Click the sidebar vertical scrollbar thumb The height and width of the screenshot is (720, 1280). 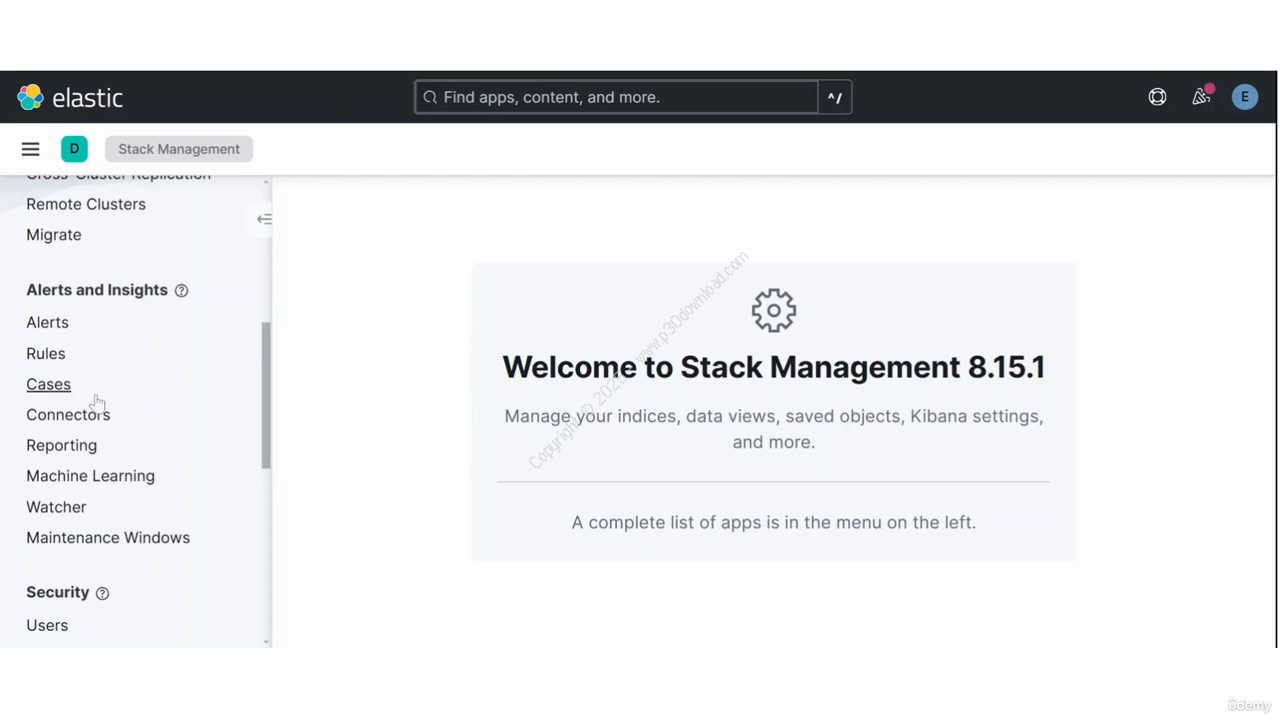point(266,395)
